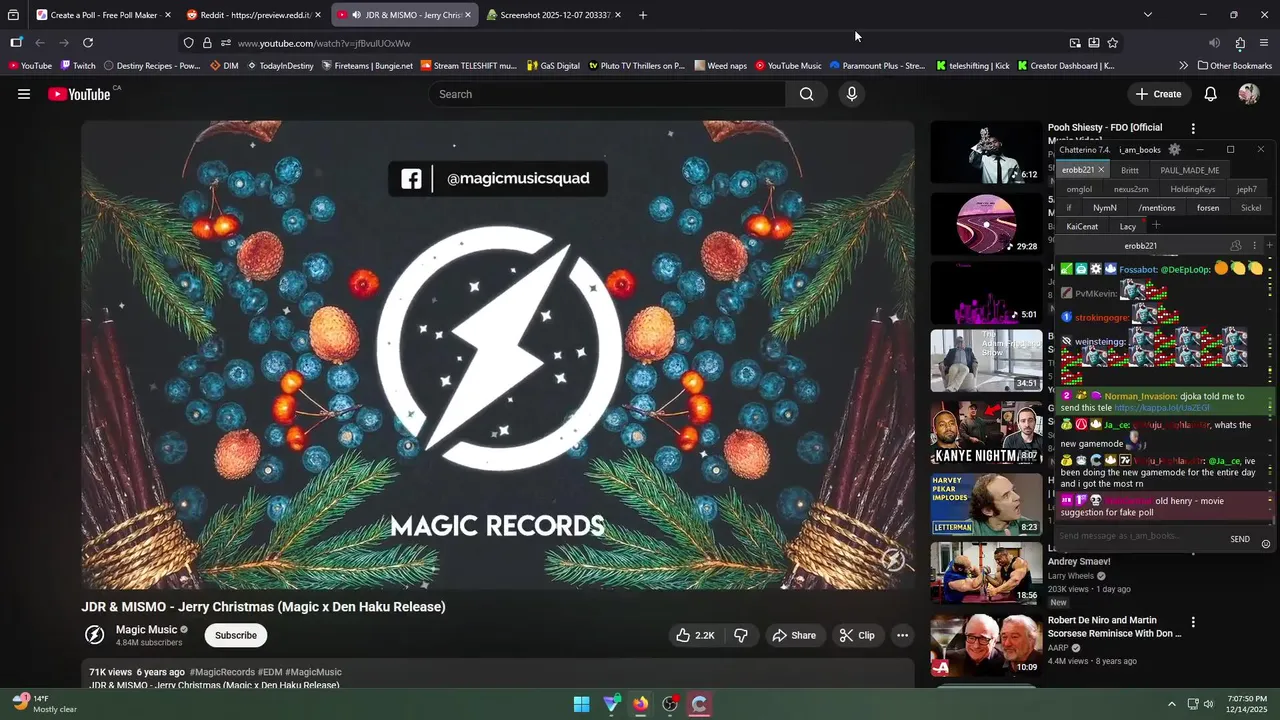
Task: Open the kappa.lol link in chat
Action: [x=1162, y=408]
